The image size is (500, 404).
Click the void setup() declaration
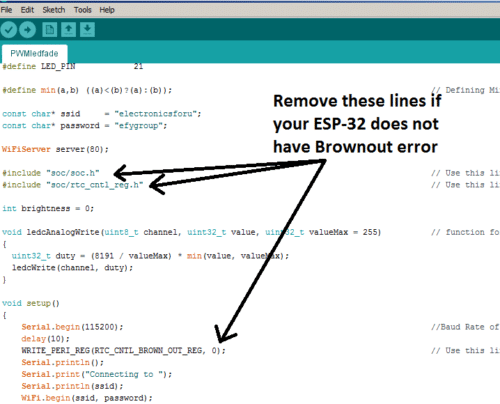pos(31,303)
